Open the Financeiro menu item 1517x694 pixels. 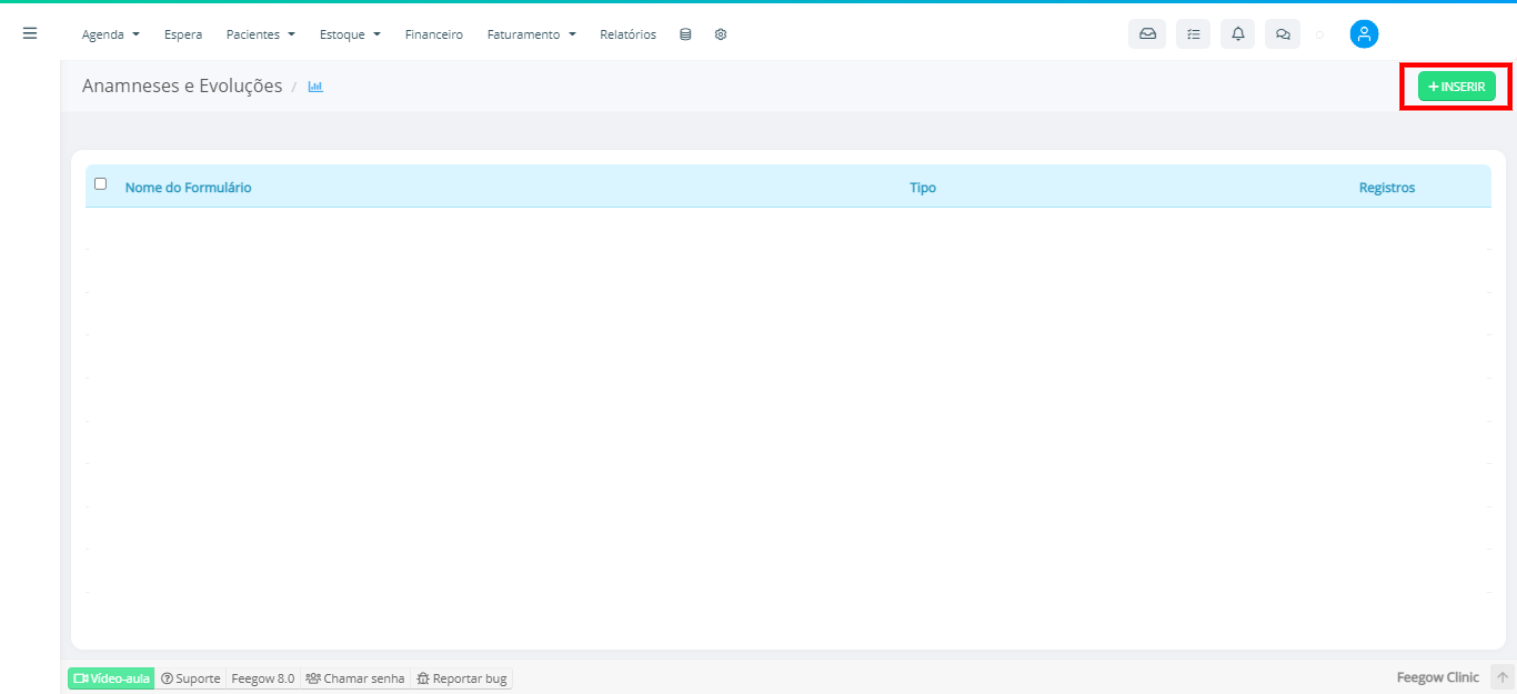coord(434,34)
